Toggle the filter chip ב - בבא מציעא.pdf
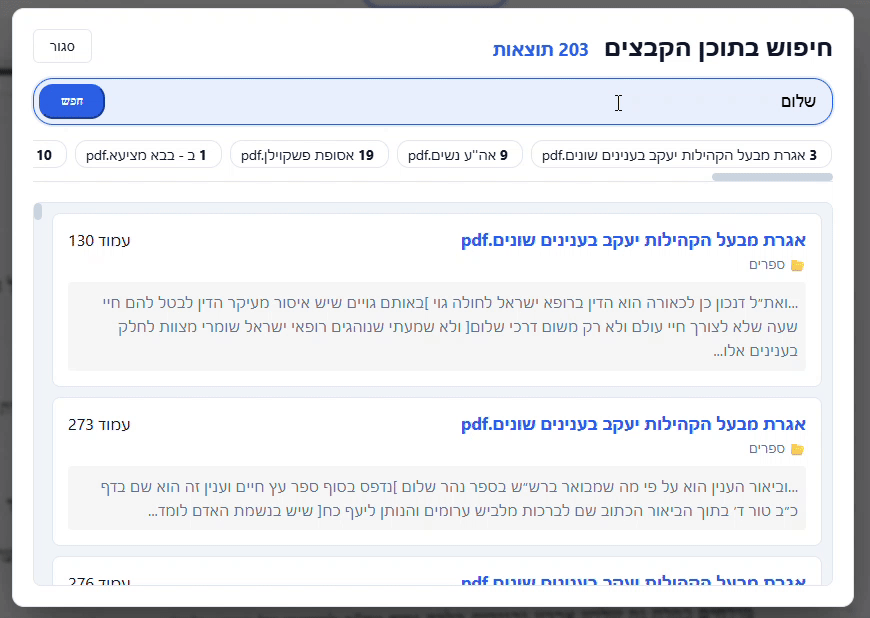This screenshot has width=870, height=618. (x=148, y=155)
